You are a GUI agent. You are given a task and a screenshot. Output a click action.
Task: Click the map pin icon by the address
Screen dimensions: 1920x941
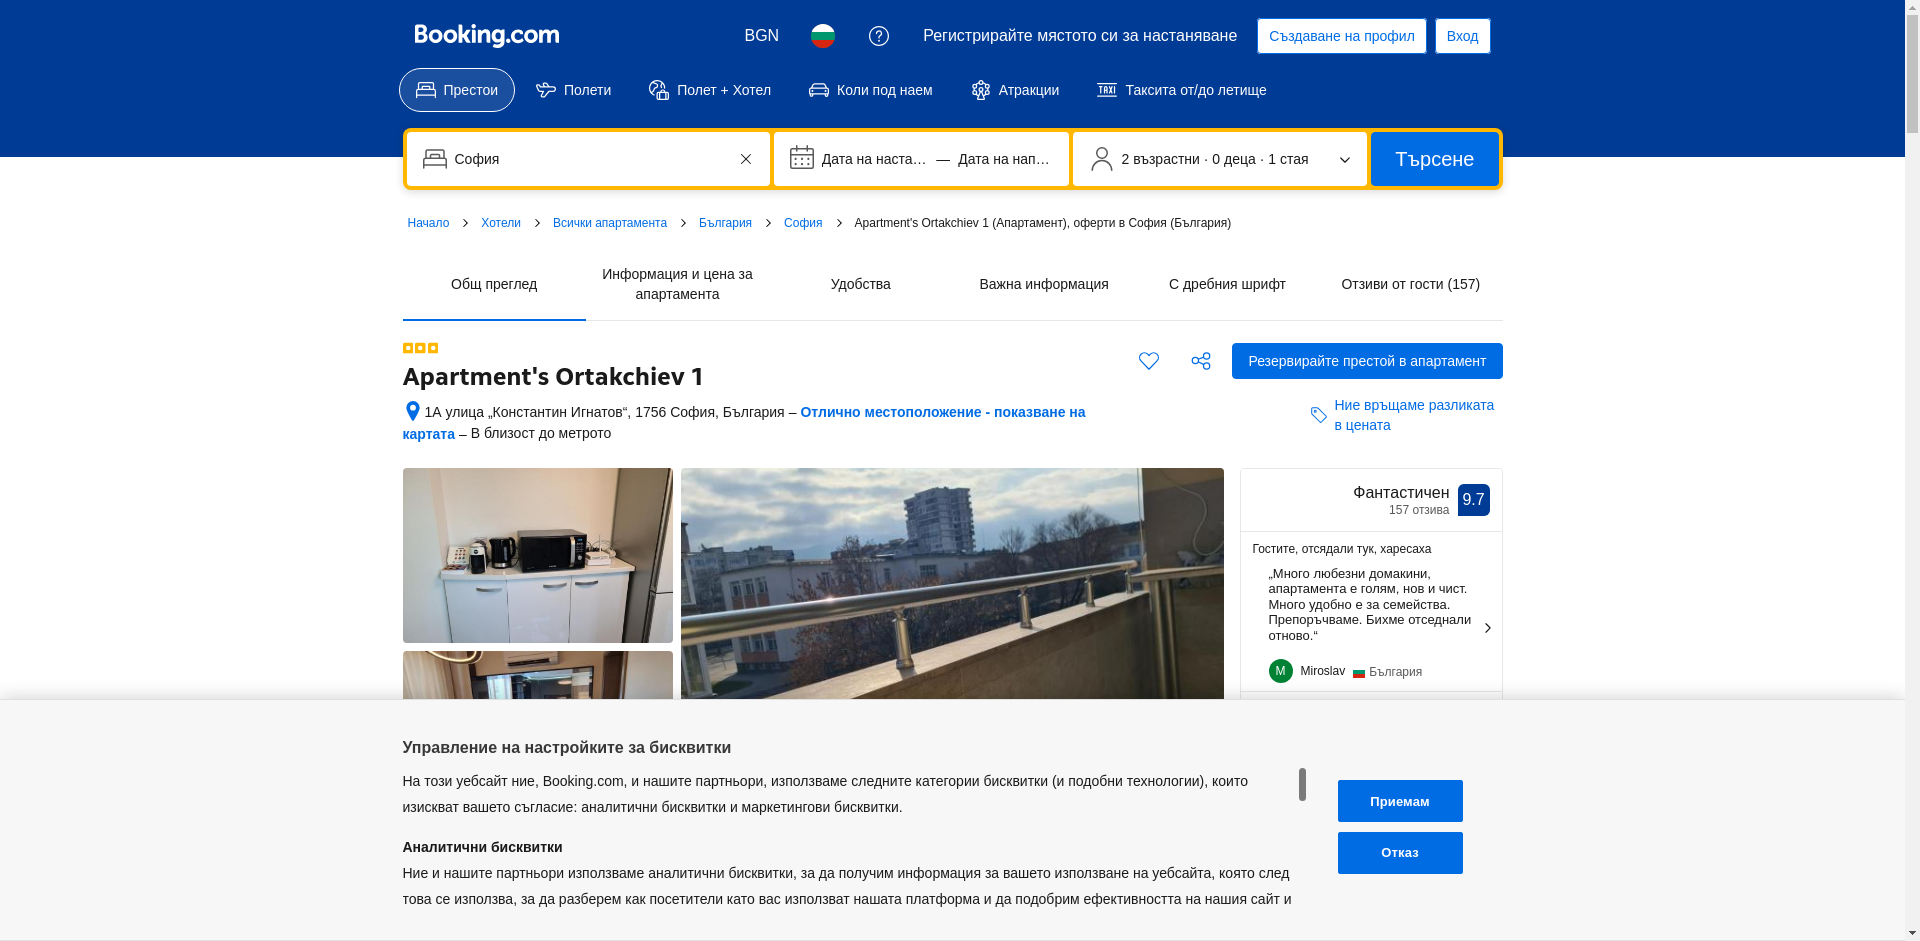412,412
